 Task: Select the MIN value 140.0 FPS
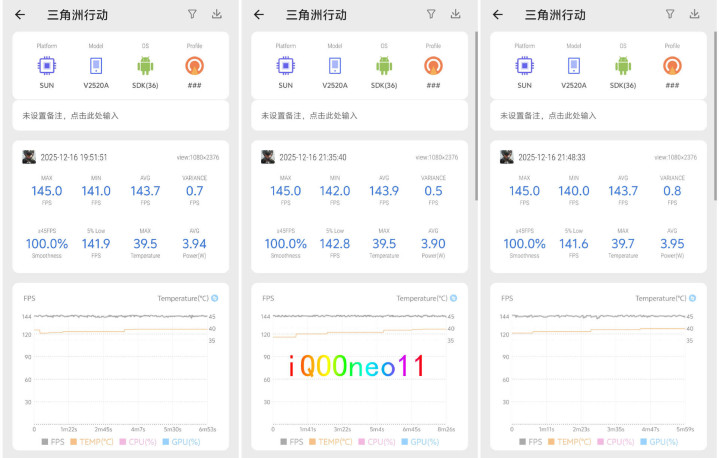pyautogui.click(x=574, y=191)
